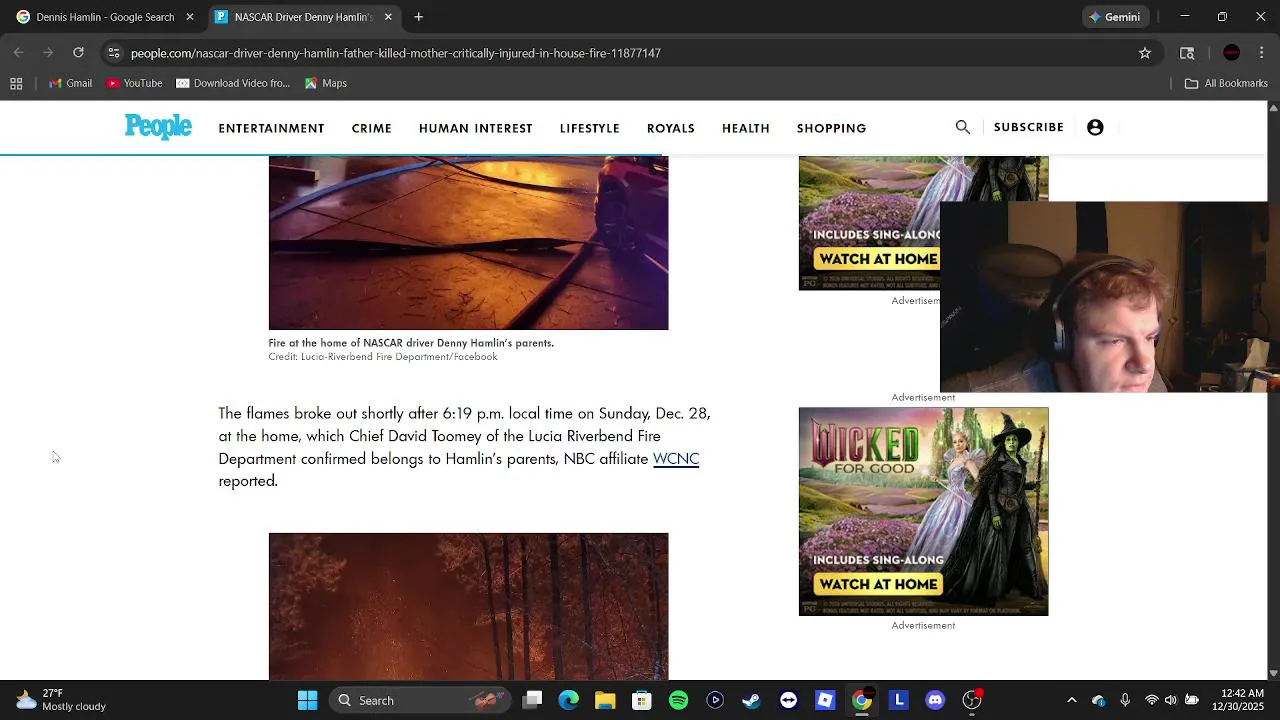Viewport: 1280px width, 720px height.
Task: Open the Download Video bookmark
Action: click(233, 83)
